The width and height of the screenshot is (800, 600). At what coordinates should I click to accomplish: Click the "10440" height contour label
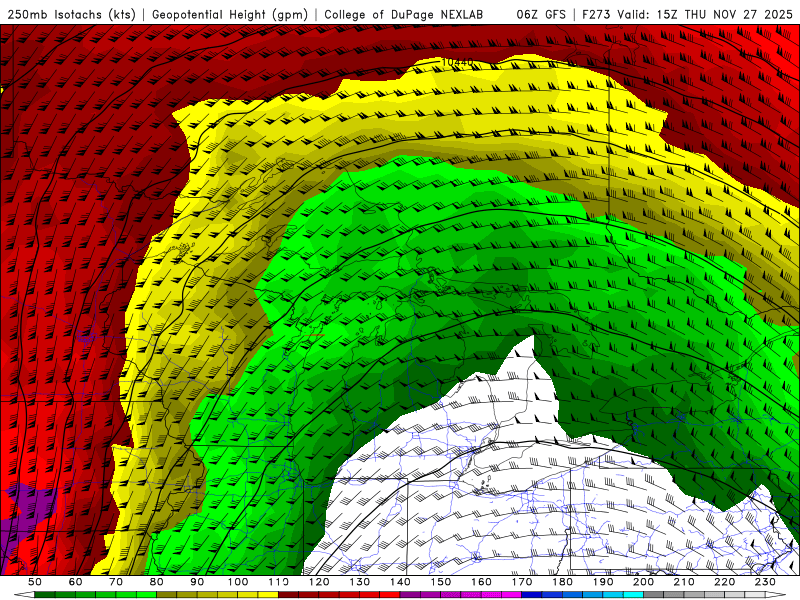coord(458,62)
